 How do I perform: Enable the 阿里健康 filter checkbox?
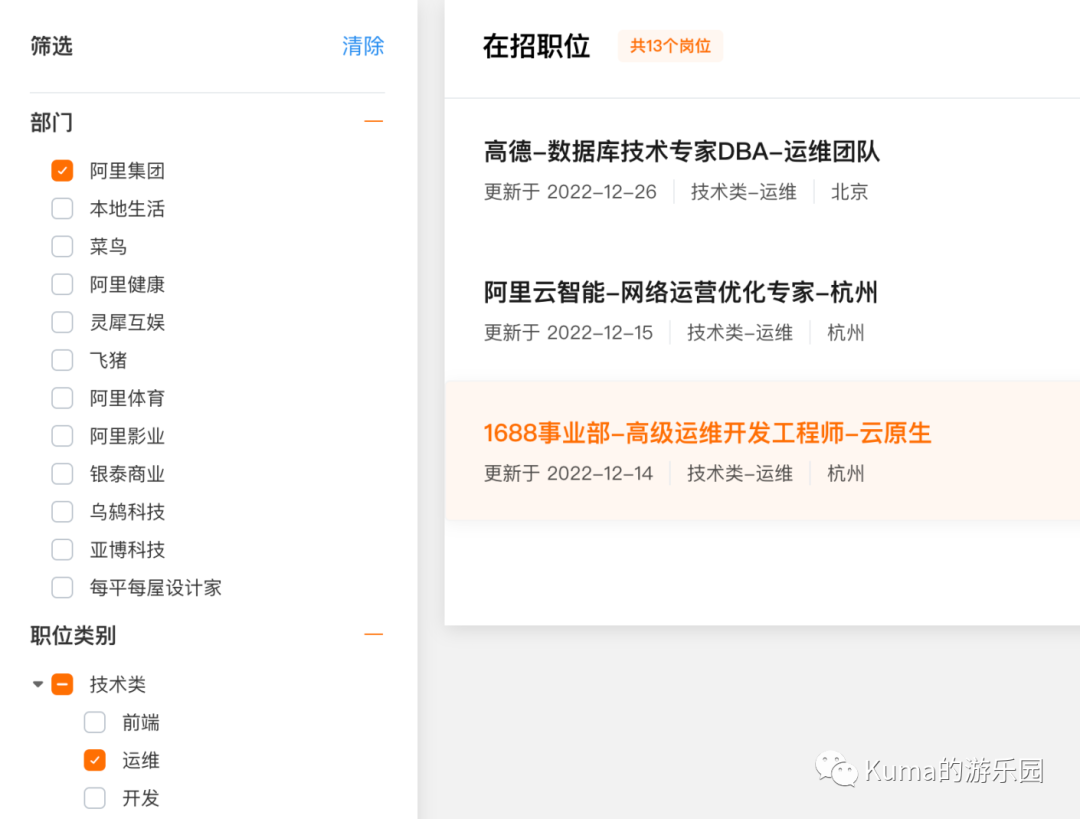(x=62, y=284)
